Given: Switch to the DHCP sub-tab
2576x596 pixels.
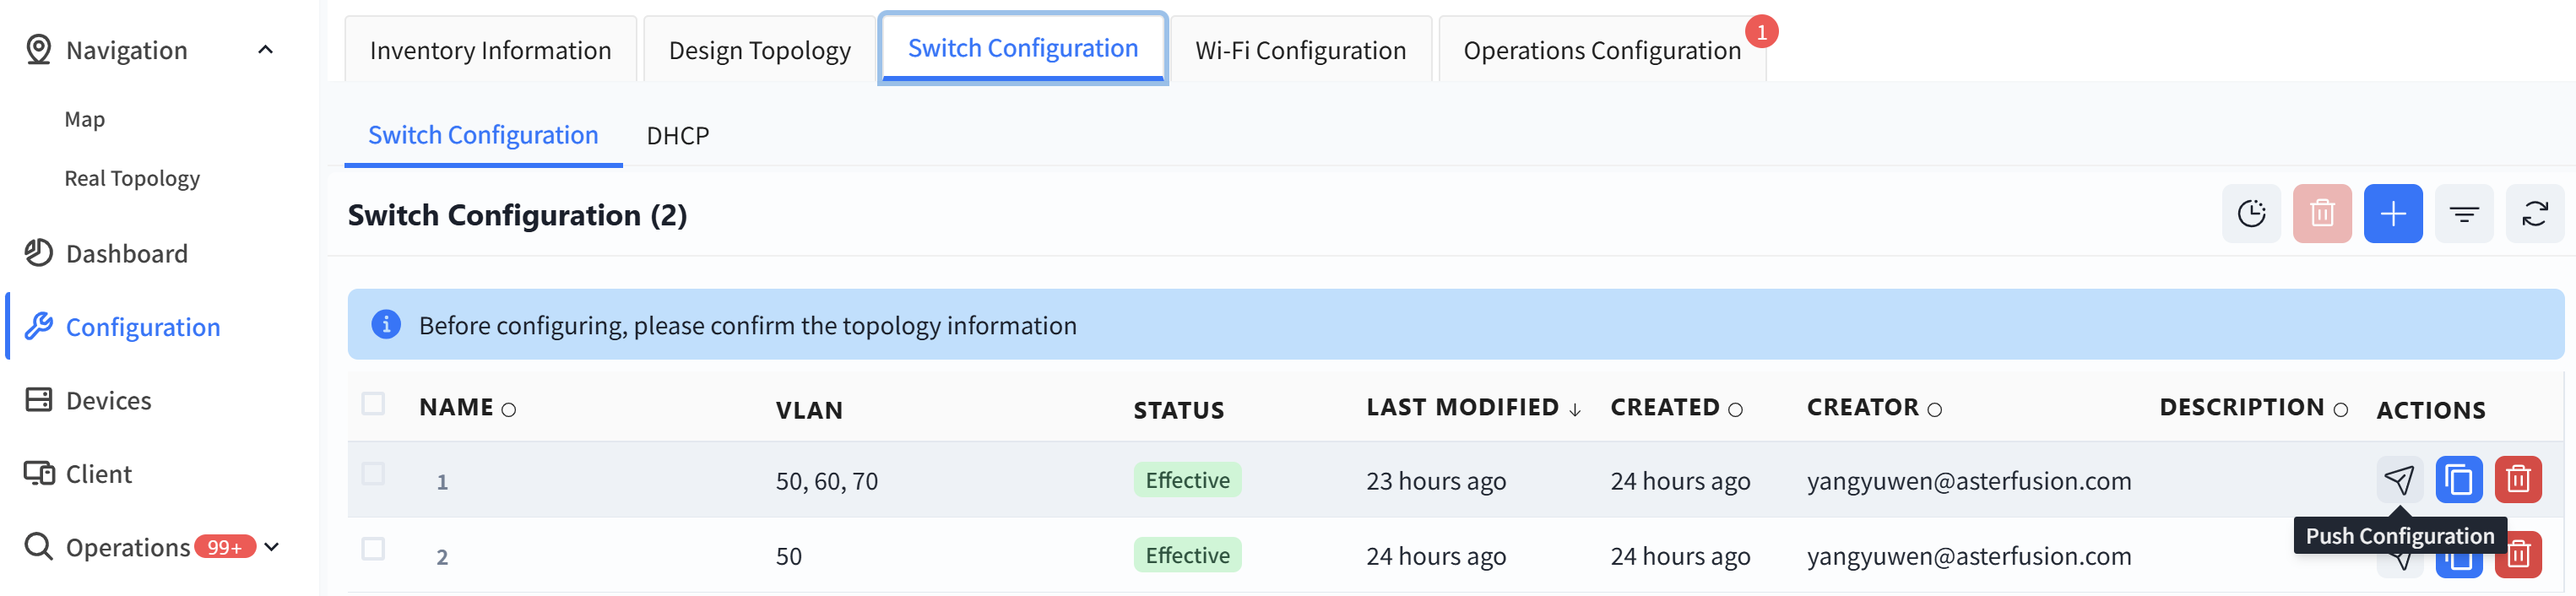Looking at the screenshot, I should 677,135.
